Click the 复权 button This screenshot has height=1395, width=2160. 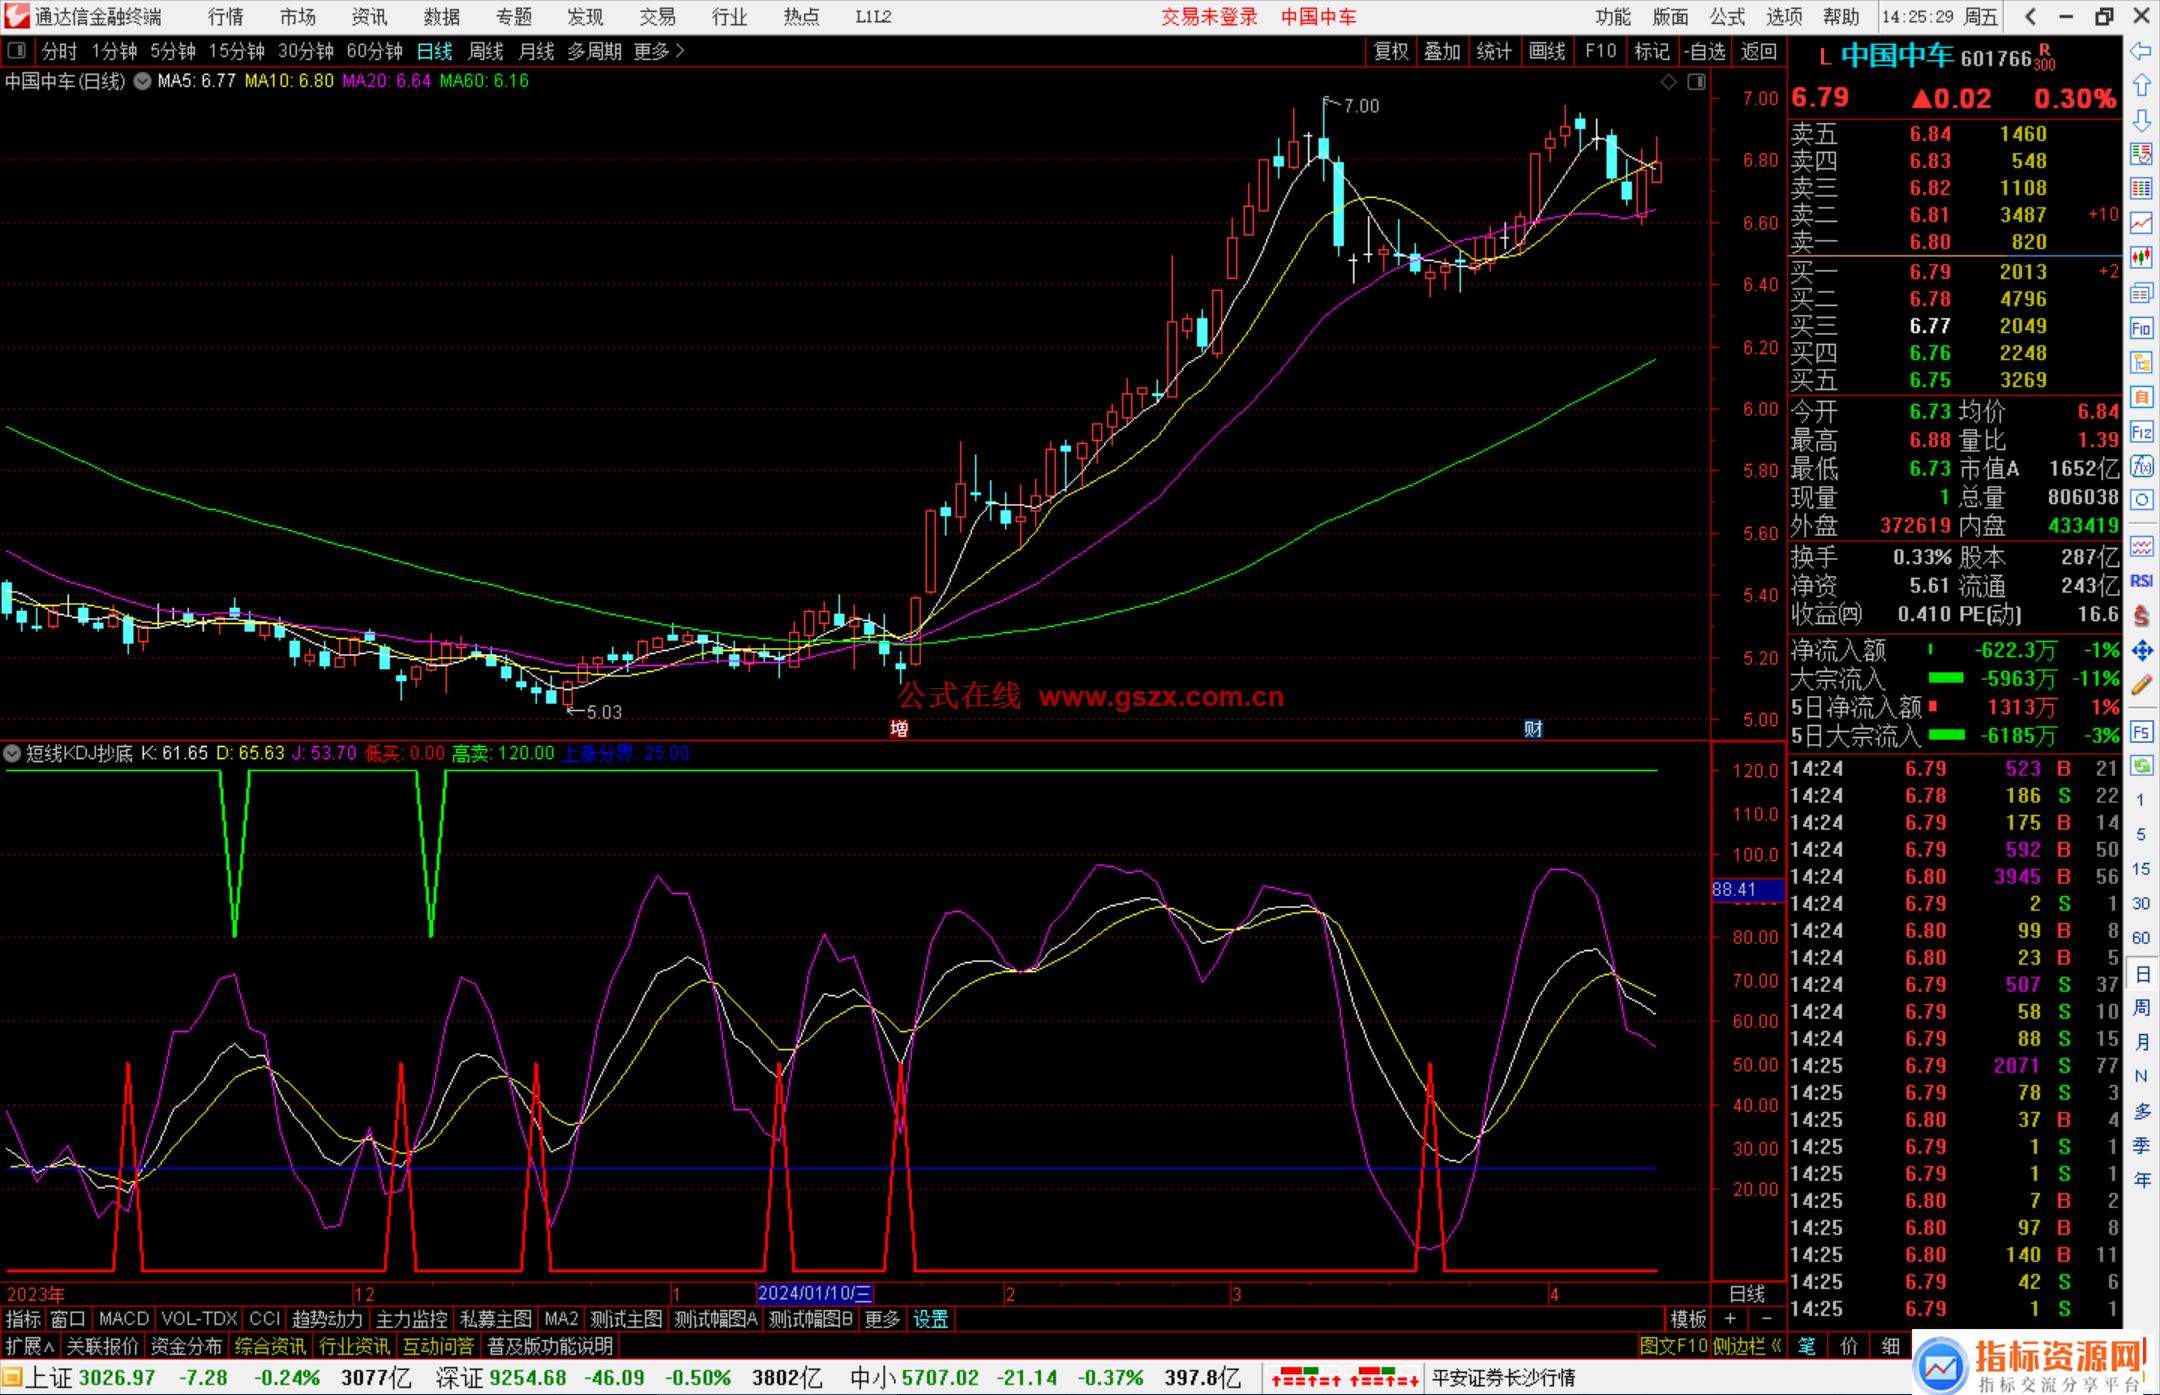tap(1390, 51)
